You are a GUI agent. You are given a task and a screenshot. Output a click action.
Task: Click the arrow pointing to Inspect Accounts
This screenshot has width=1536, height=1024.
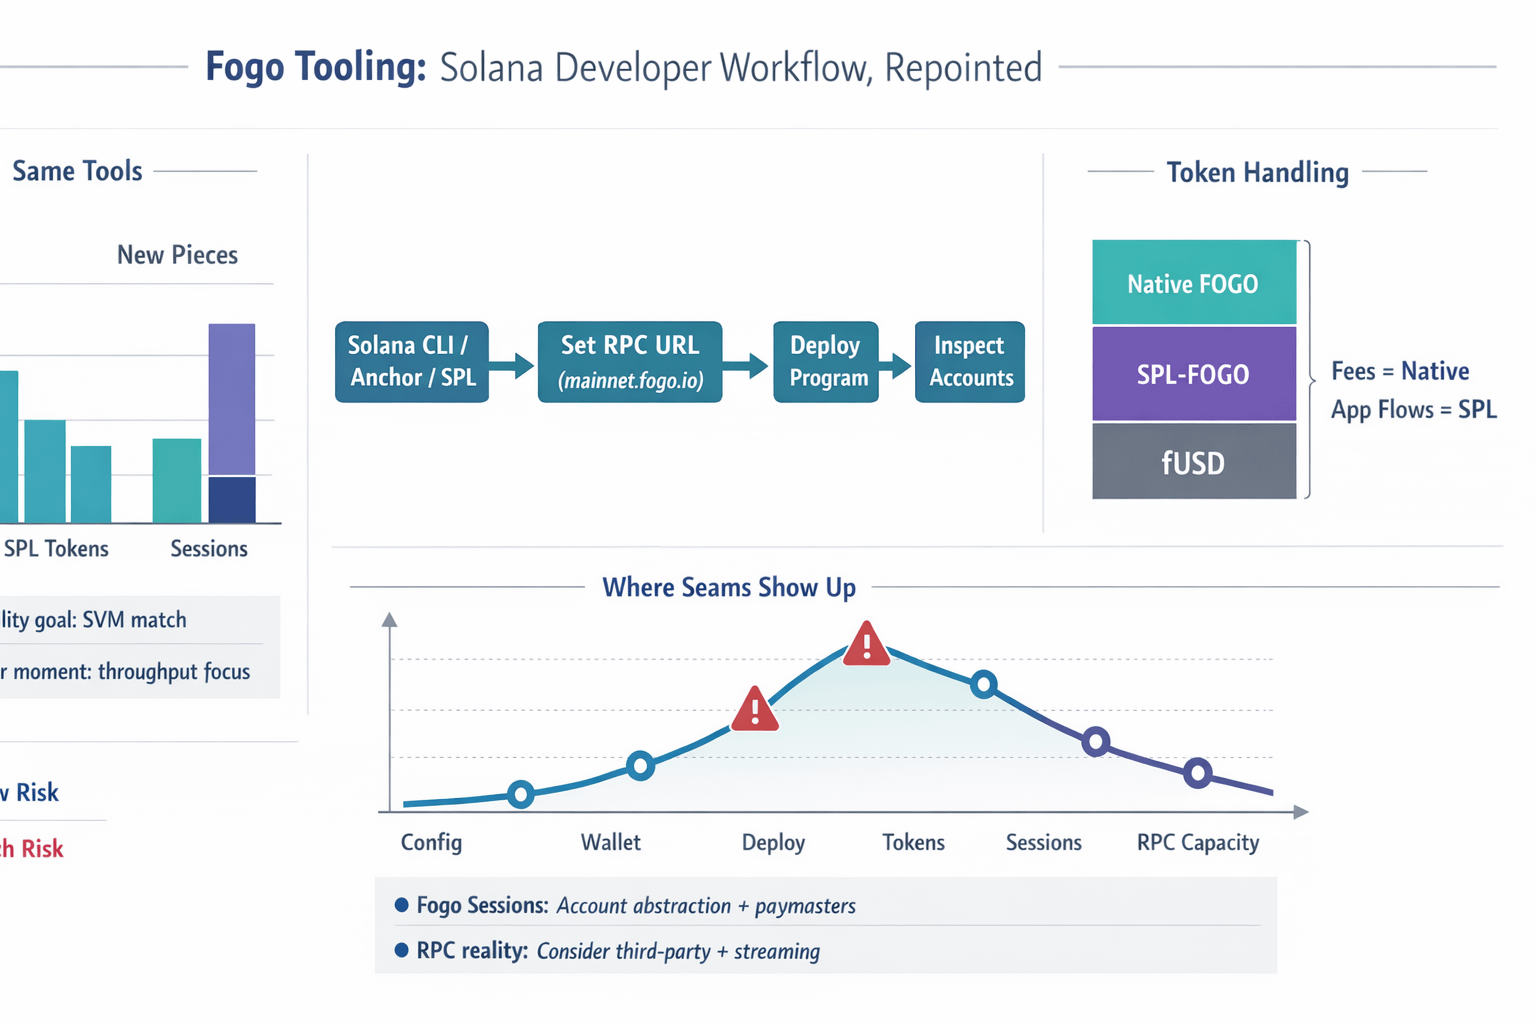[897, 365]
